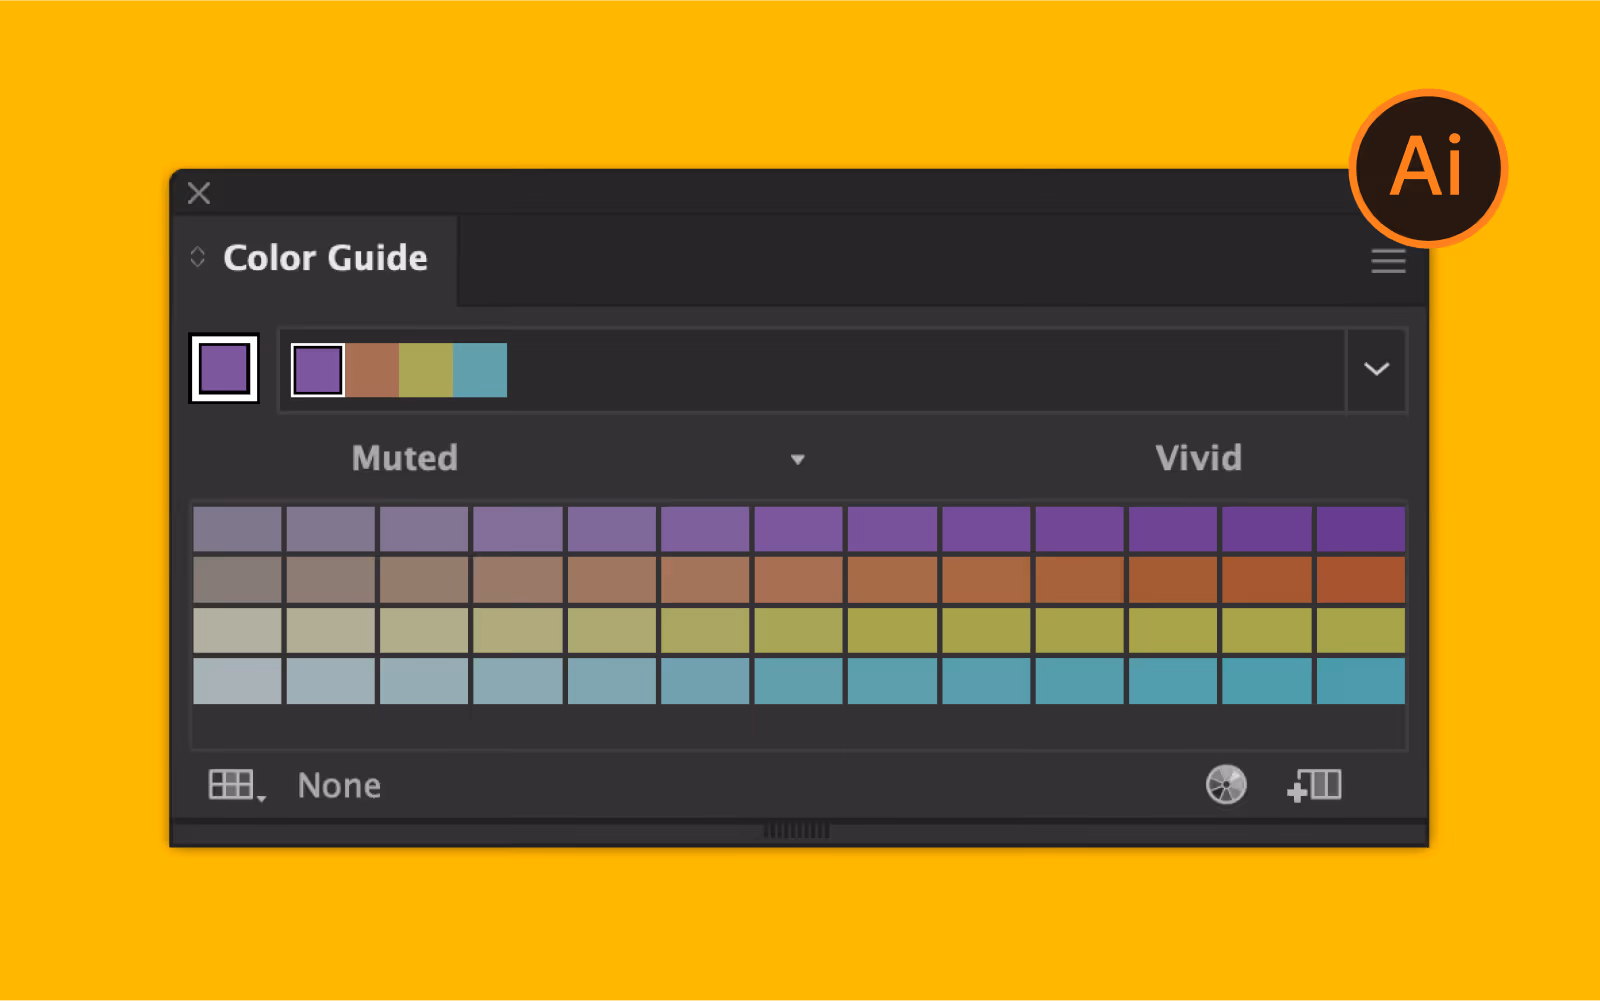This screenshot has width=1600, height=1001.
Task: Click the collapse diamond beside the panel tab
Action: (197, 257)
